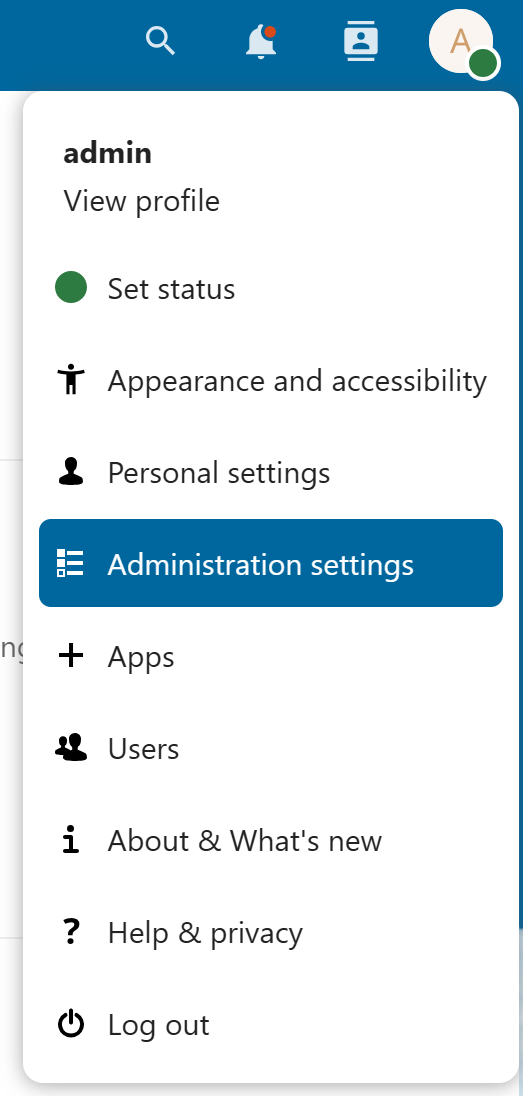
Task: Click the two-person Users icon
Action: [x=71, y=748]
